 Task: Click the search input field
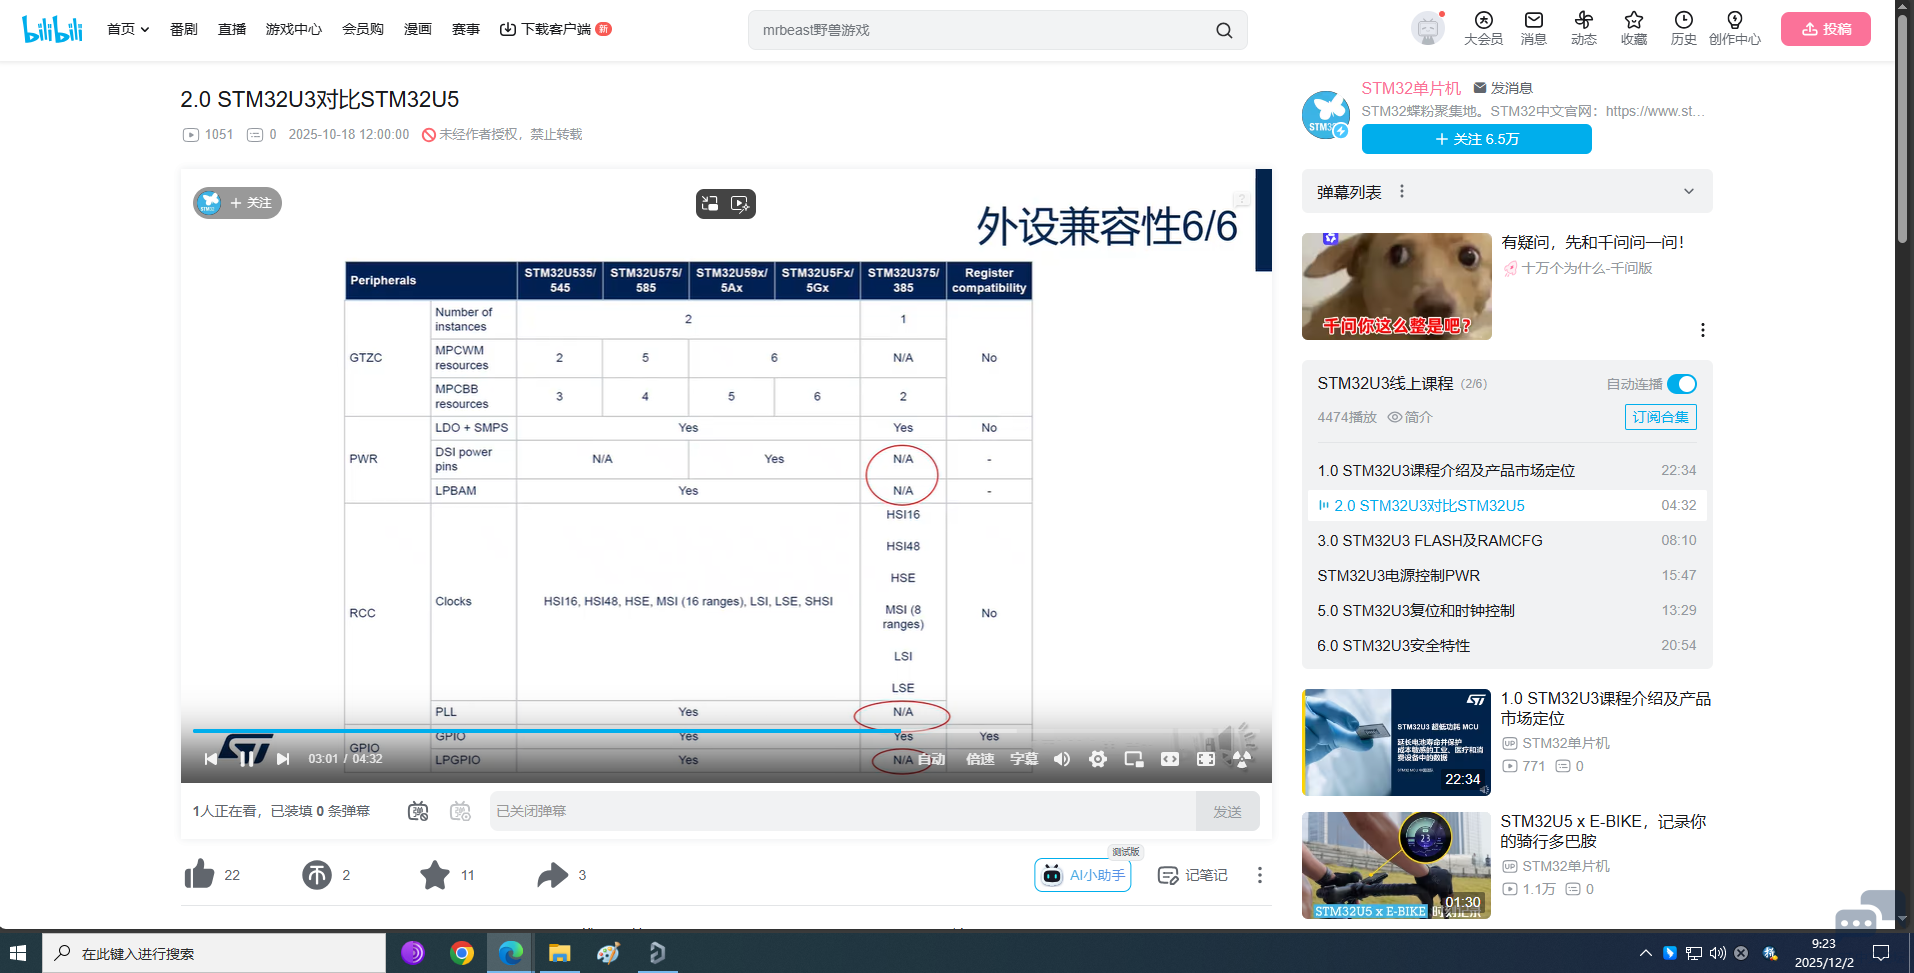point(980,30)
